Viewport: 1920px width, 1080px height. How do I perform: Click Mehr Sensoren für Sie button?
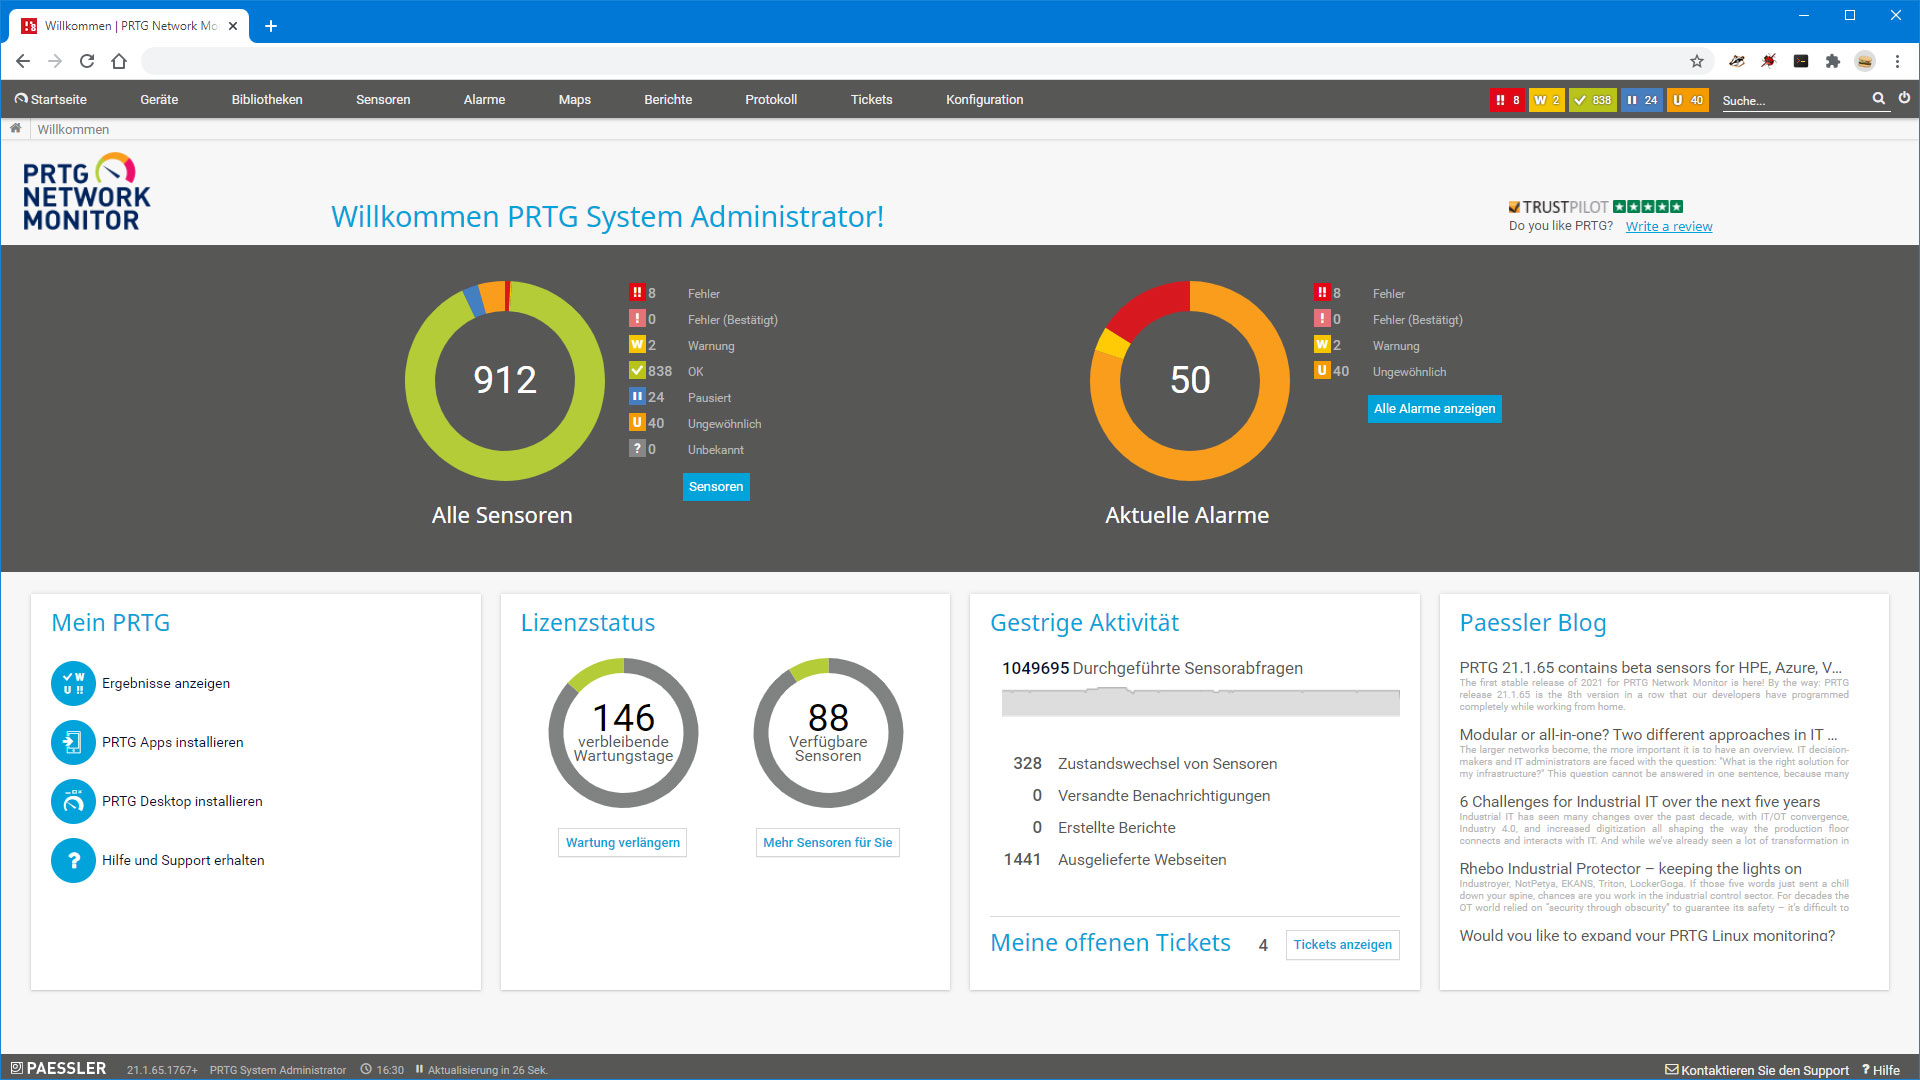[827, 843]
